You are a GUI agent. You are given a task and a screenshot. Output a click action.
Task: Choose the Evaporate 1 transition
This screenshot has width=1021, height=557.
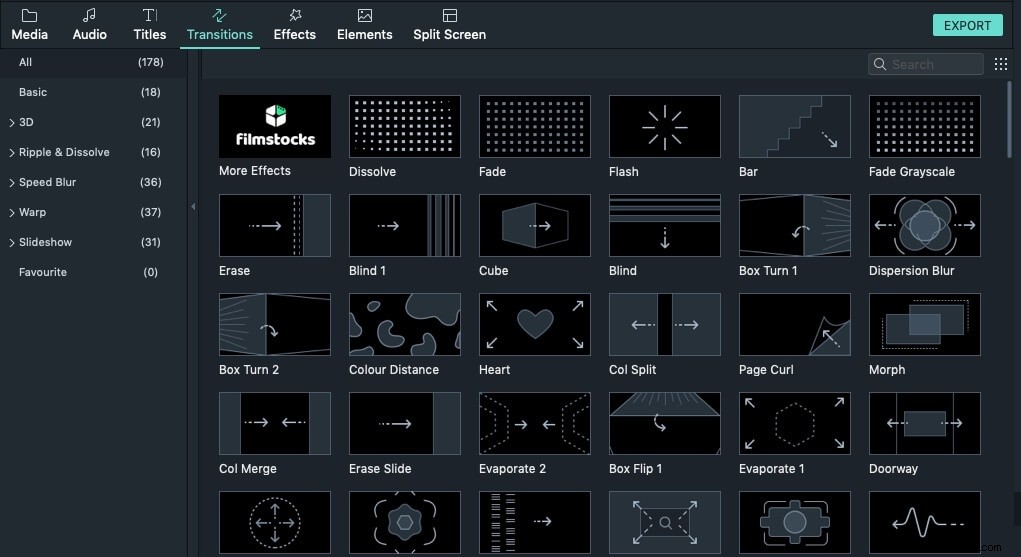pyautogui.click(x=794, y=423)
